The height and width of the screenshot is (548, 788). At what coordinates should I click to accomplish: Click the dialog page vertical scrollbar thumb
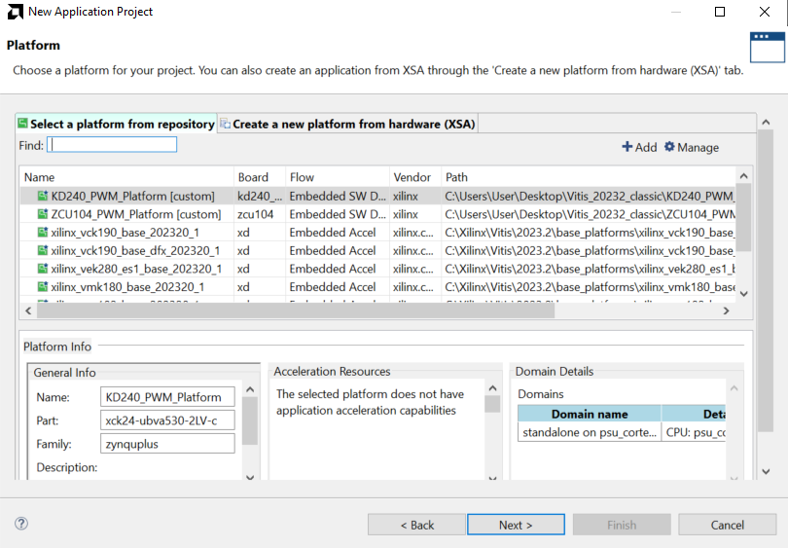(x=765, y=281)
